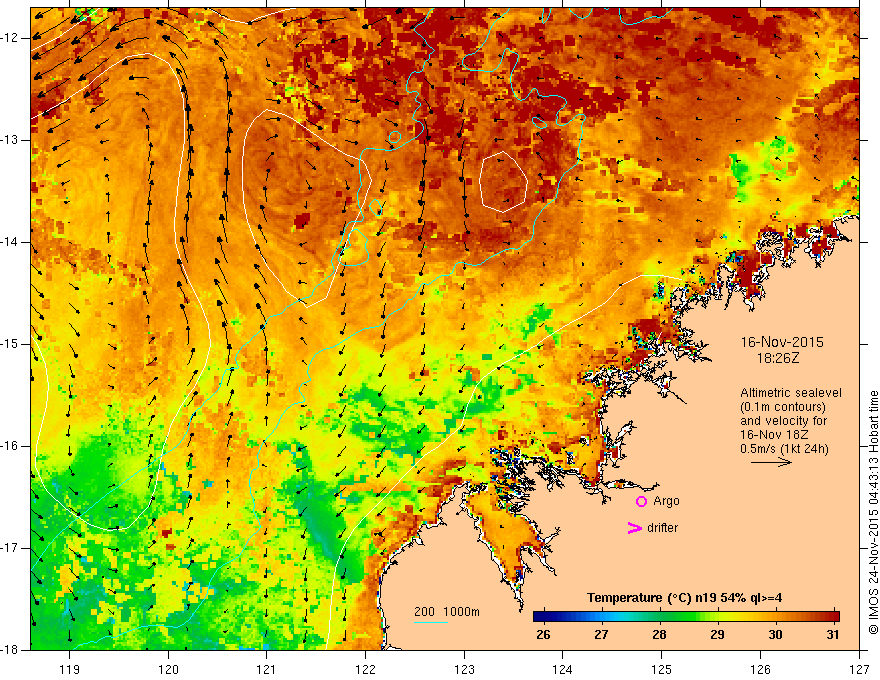Click the '16-Nov-2015' date label
The image size is (880, 680).
point(782,342)
